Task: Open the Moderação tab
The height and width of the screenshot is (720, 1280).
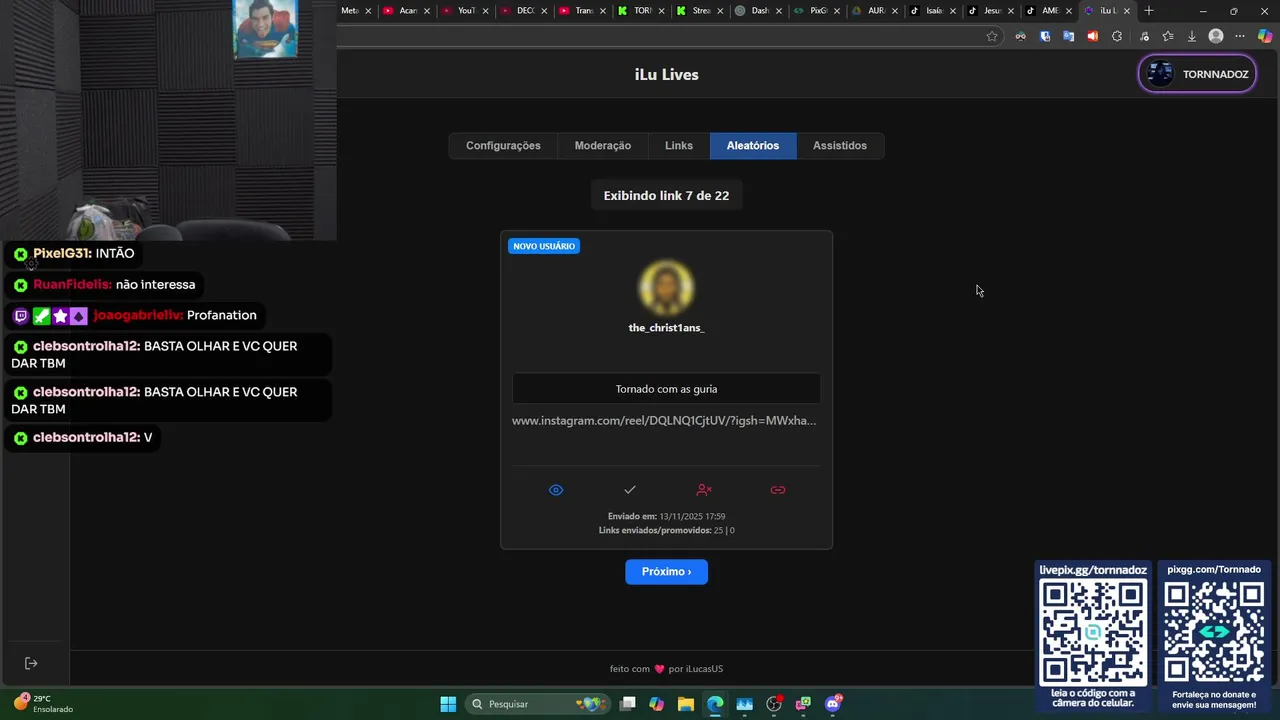Action: coord(603,146)
